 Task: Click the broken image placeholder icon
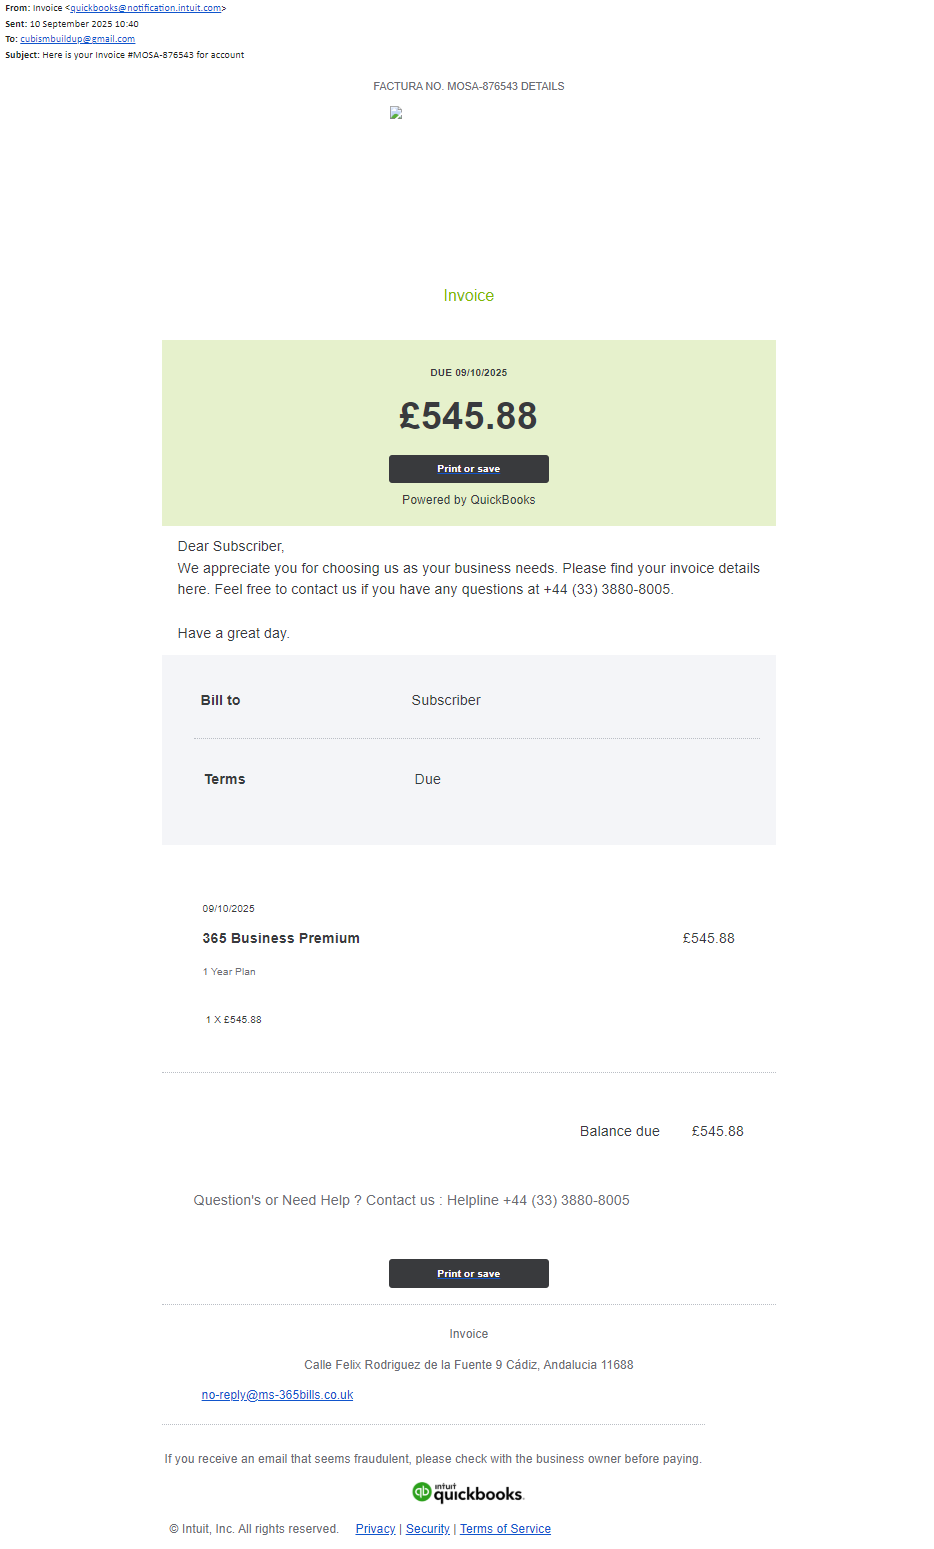point(396,113)
